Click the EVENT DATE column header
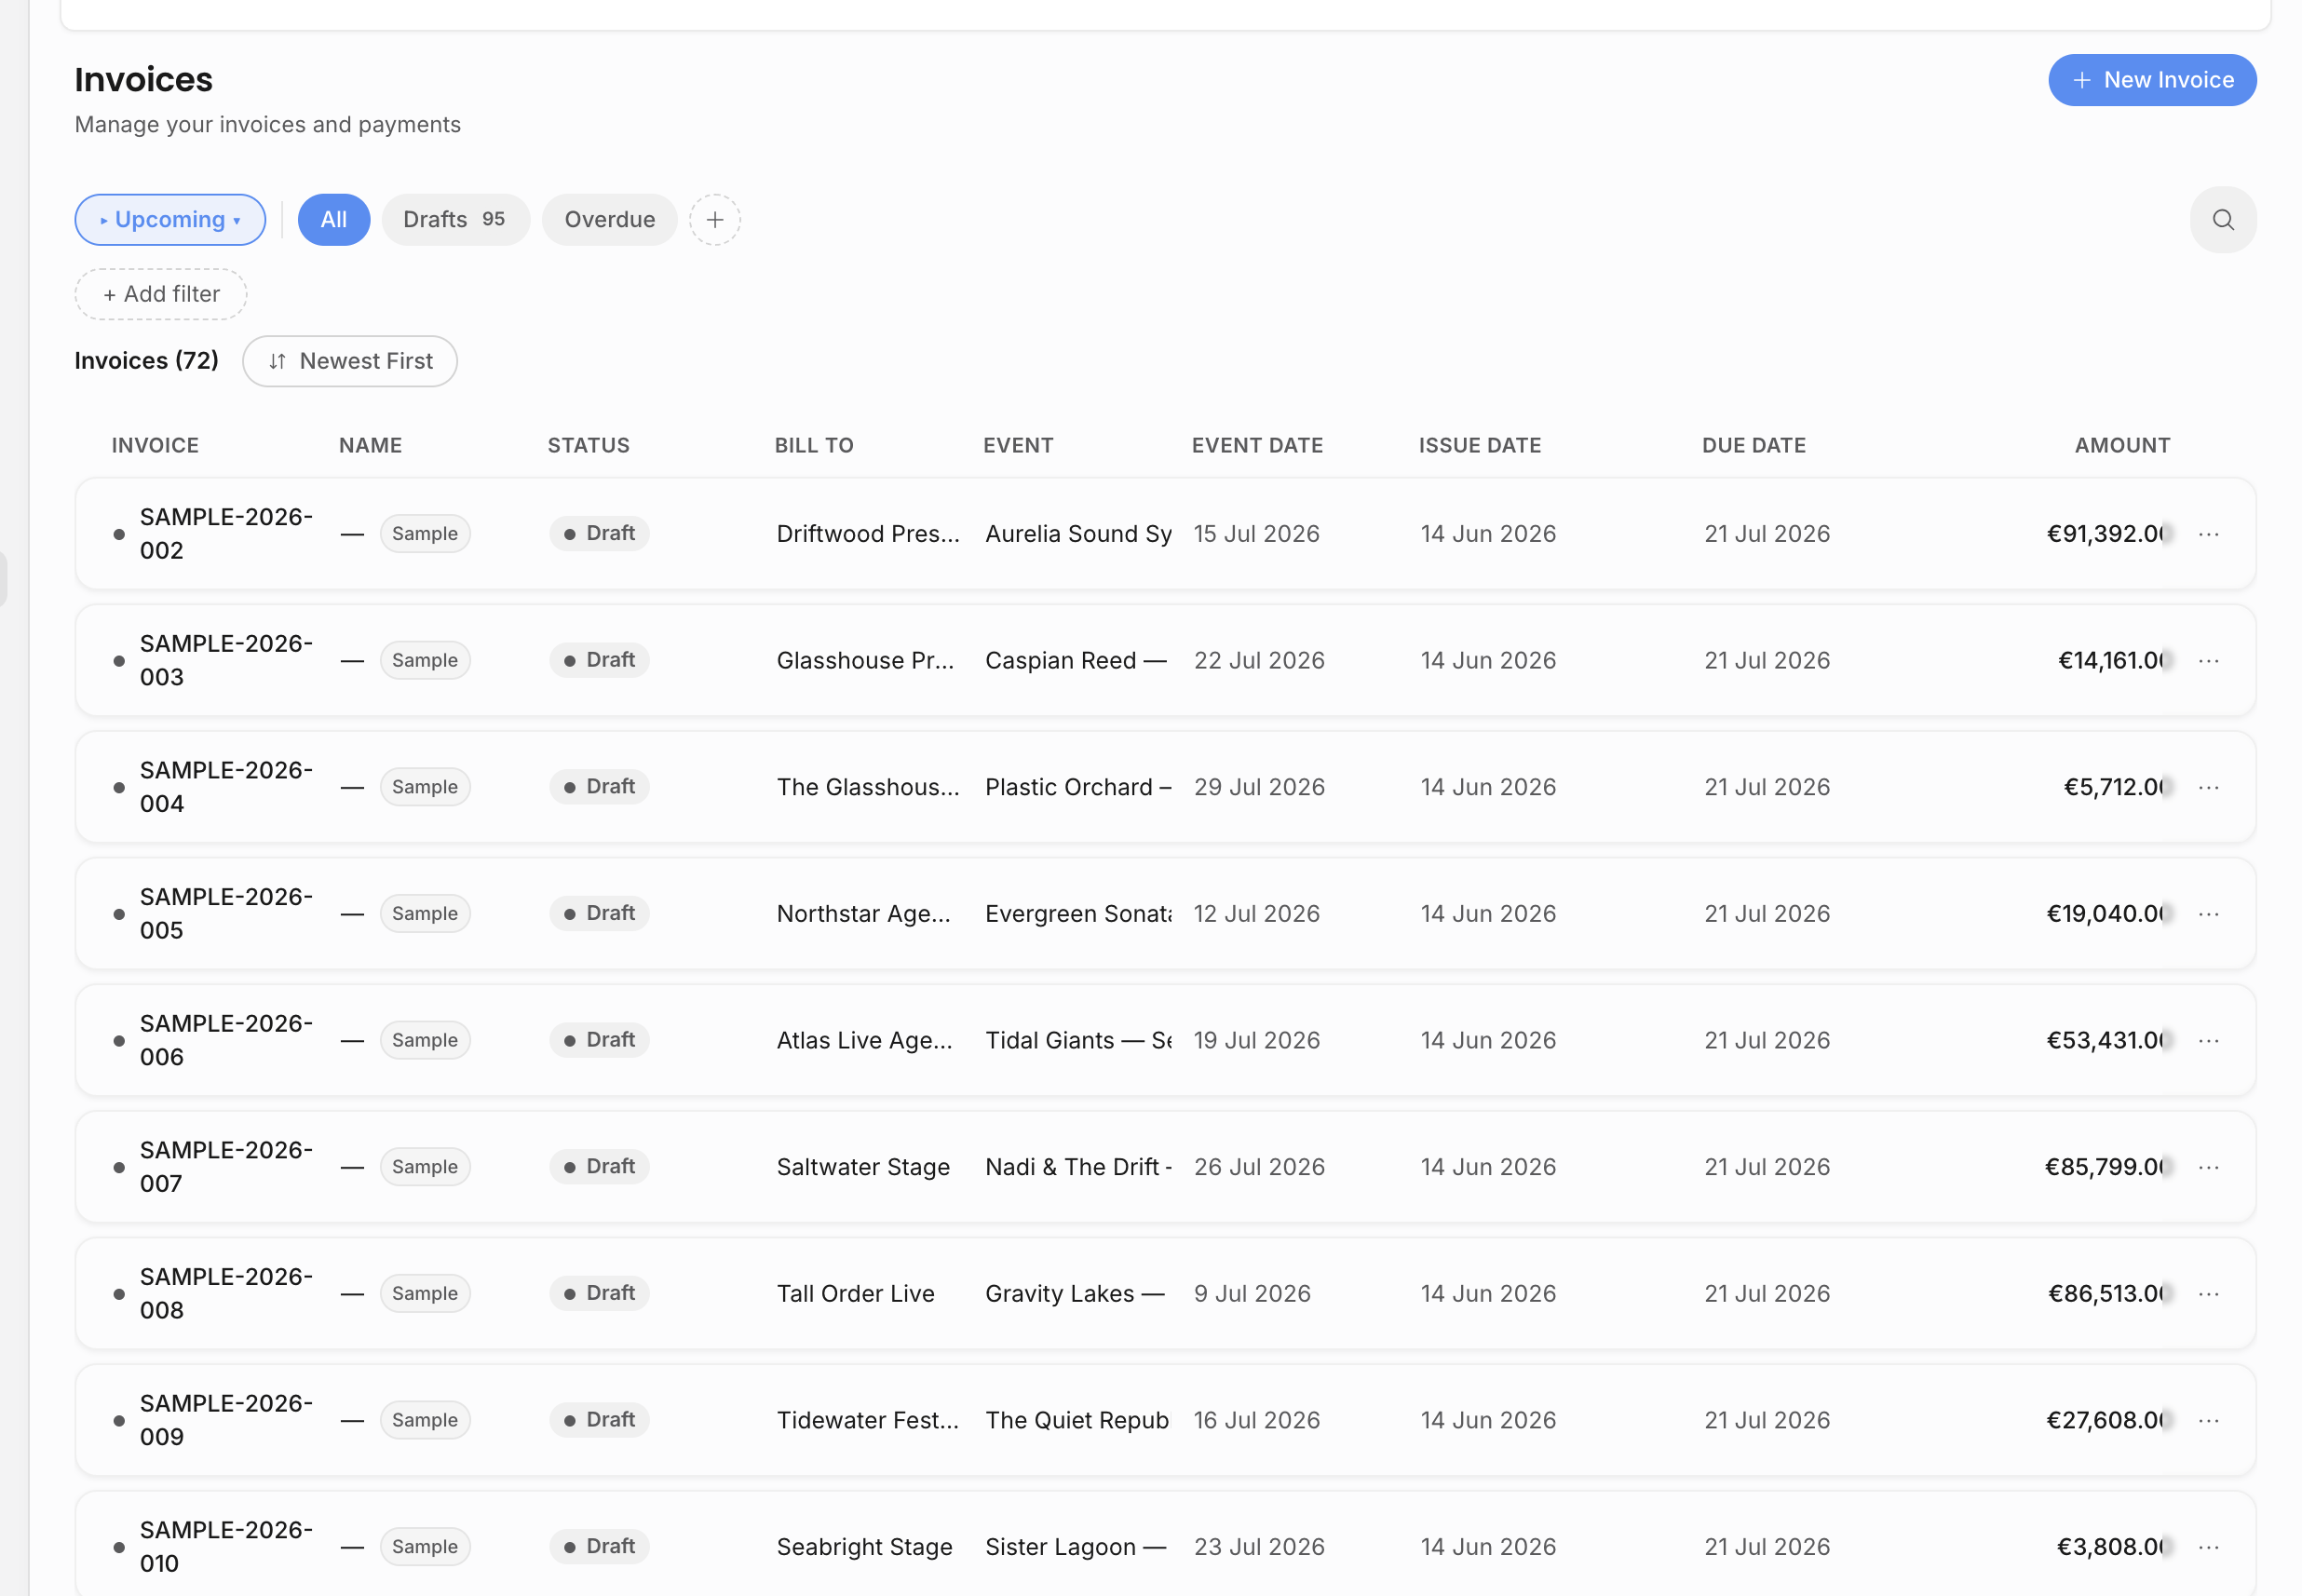Viewport: 2302px width, 1596px height. pos(1257,446)
